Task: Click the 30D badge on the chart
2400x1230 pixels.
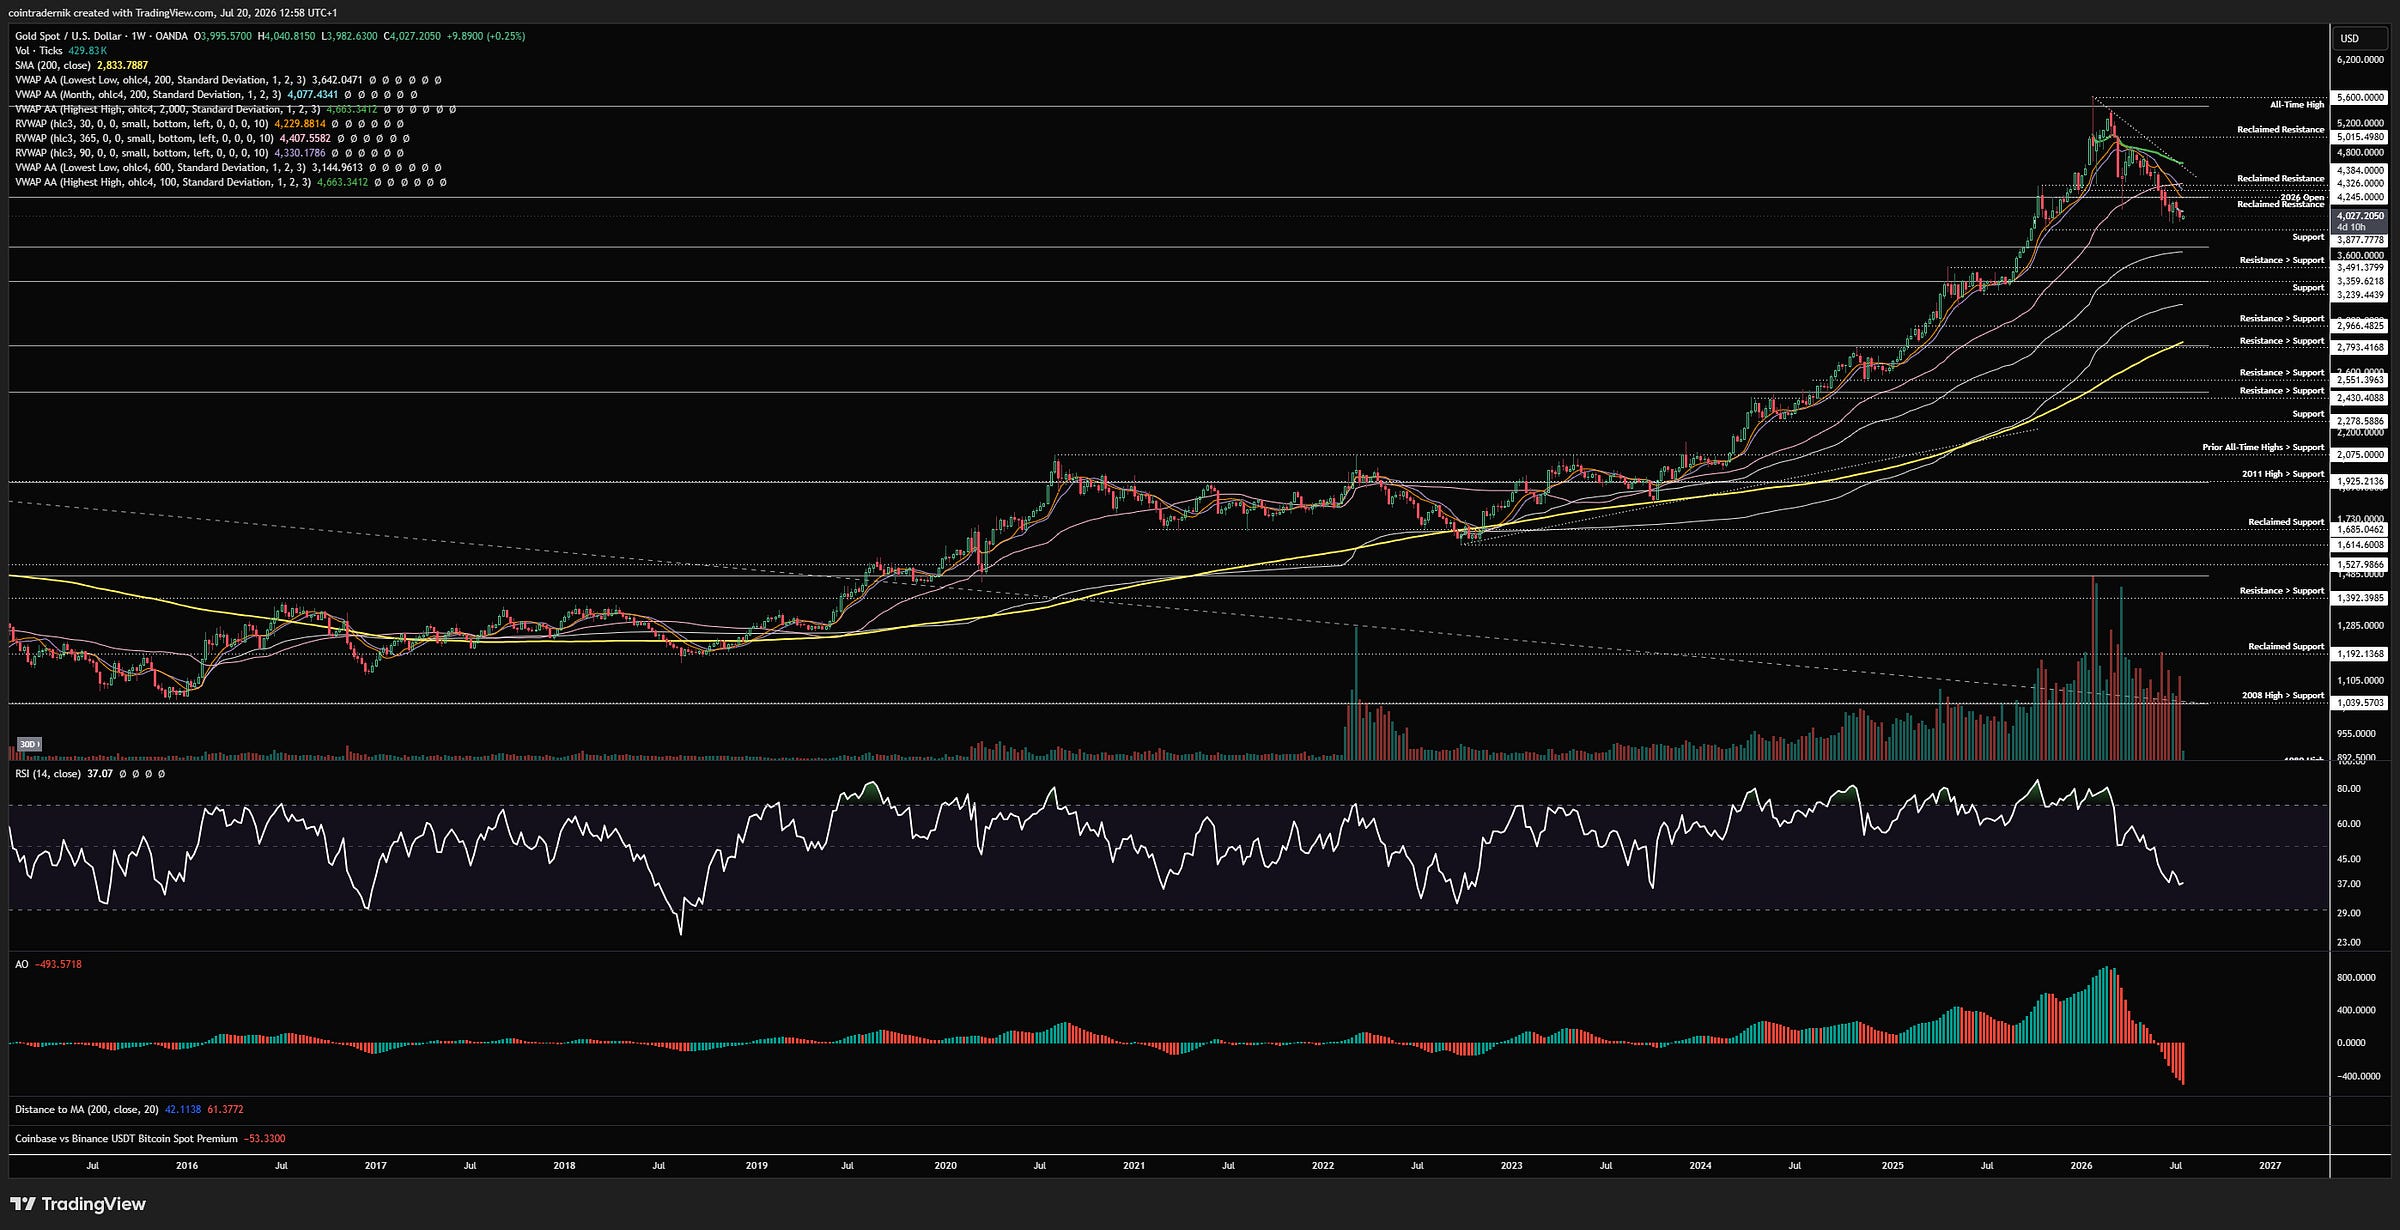Action: (x=30, y=744)
